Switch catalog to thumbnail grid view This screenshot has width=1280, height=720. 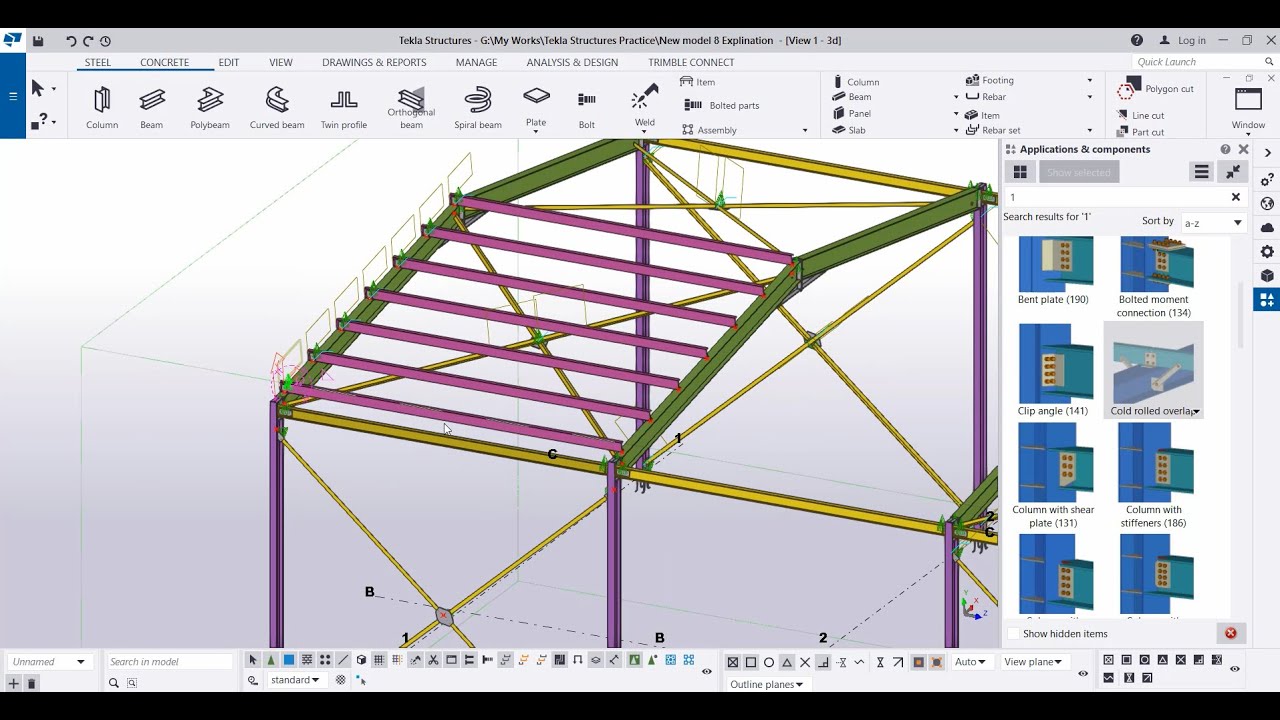[1020, 172]
